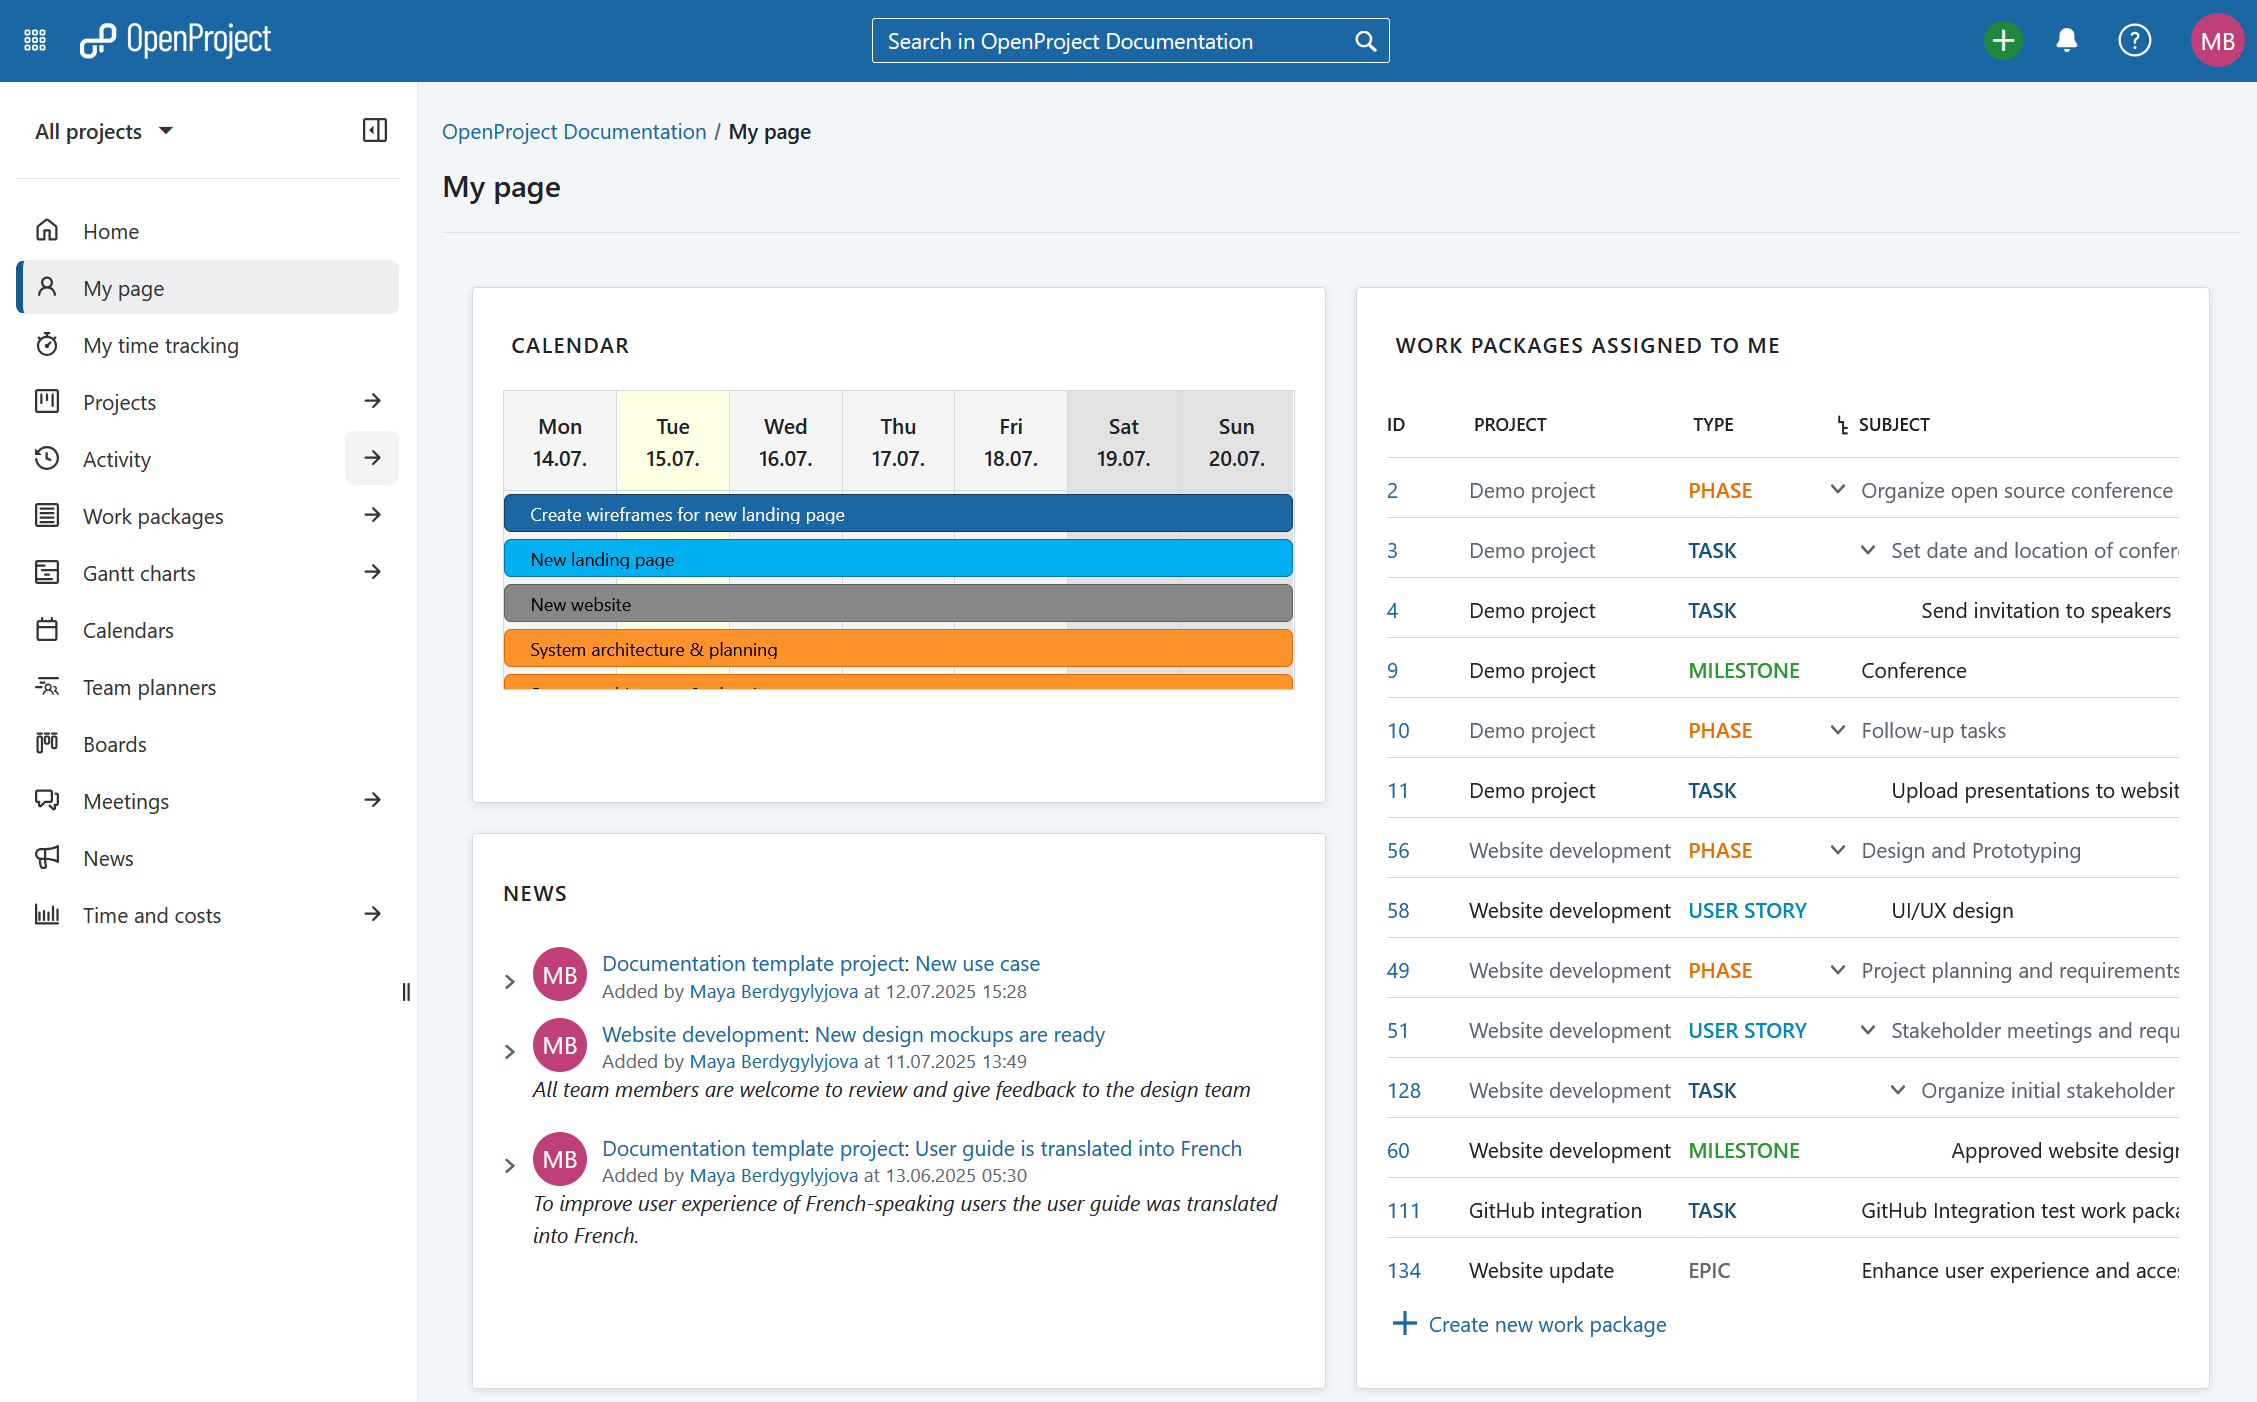Sort by the TYPE column header
Image resolution: width=2257 pixels, height=1402 pixels.
pyautogui.click(x=1713, y=425)
